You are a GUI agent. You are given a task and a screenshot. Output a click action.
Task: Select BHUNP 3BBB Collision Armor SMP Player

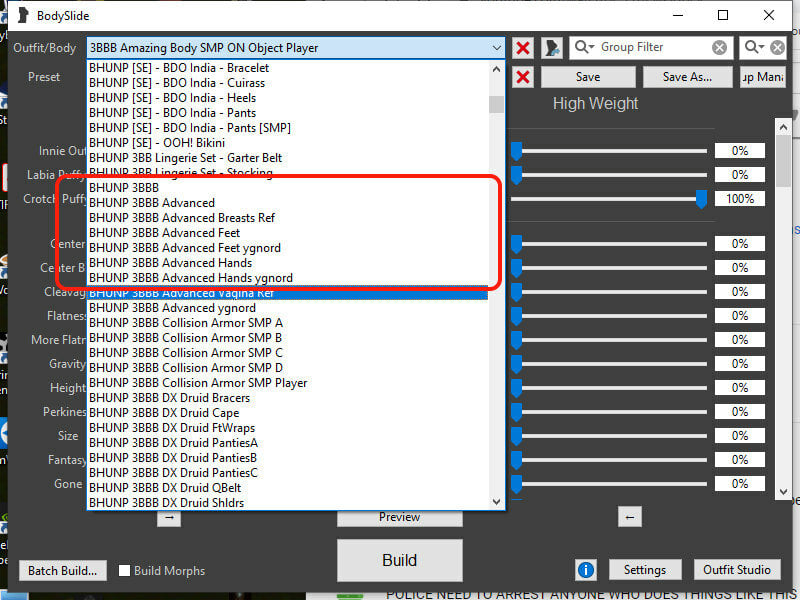(287, 383)
